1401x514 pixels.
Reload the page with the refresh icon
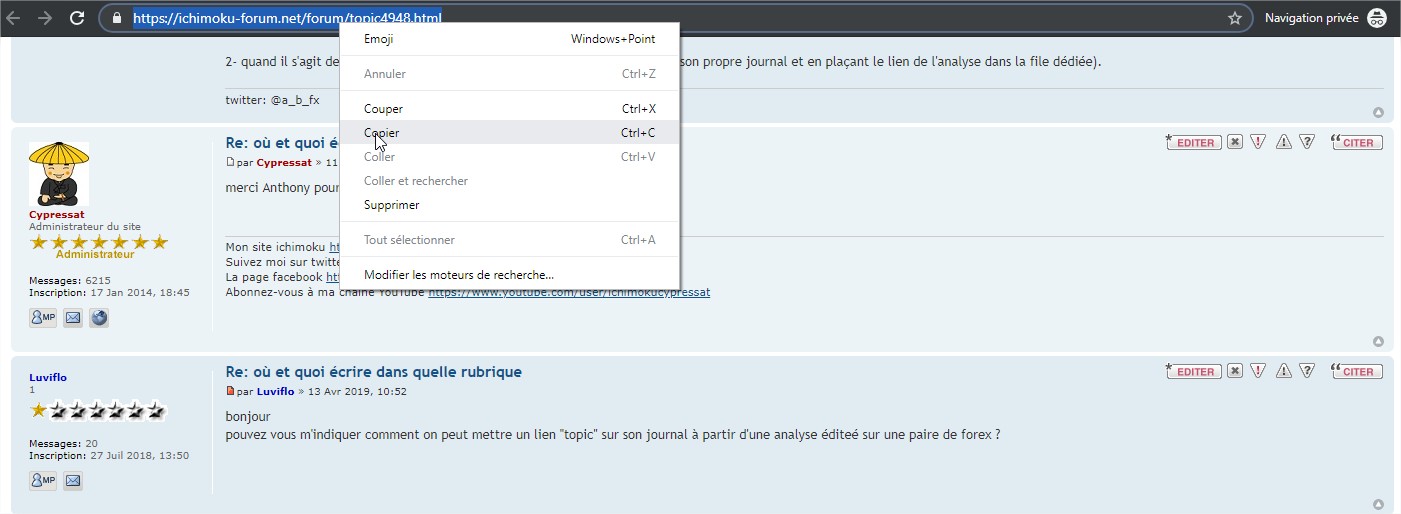tap(77, 18)
